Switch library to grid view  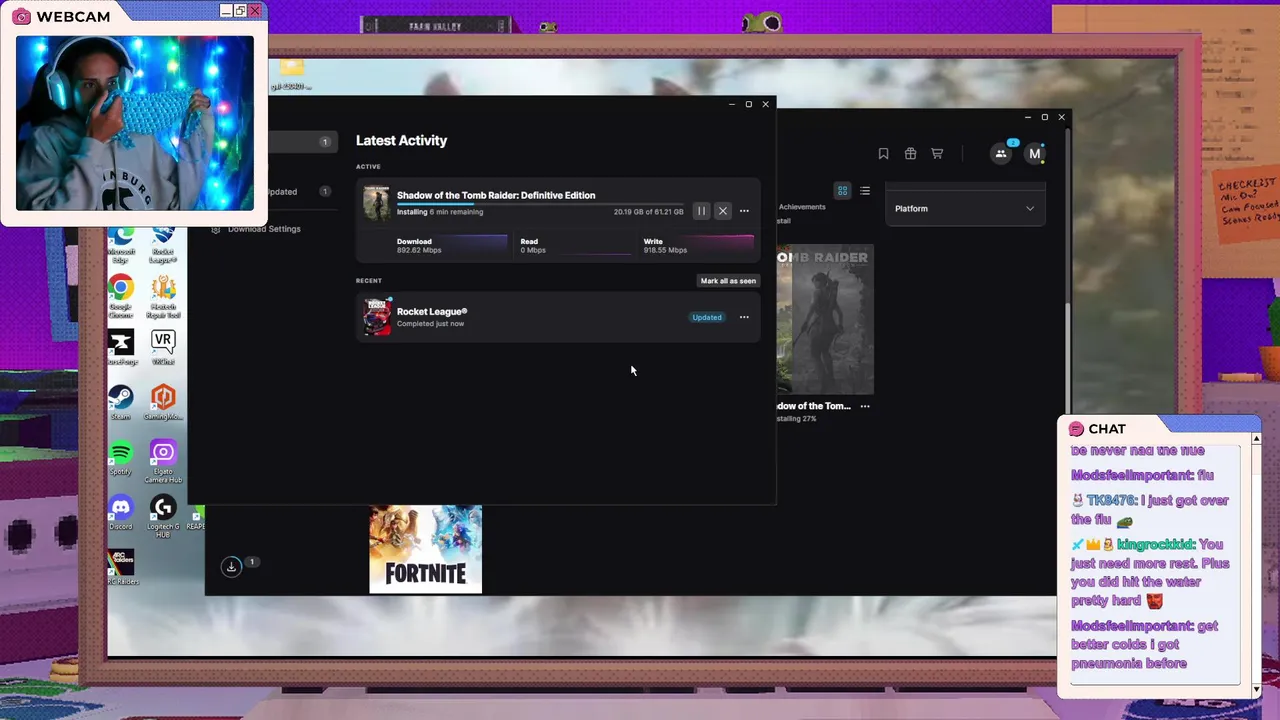coord(842,191)
